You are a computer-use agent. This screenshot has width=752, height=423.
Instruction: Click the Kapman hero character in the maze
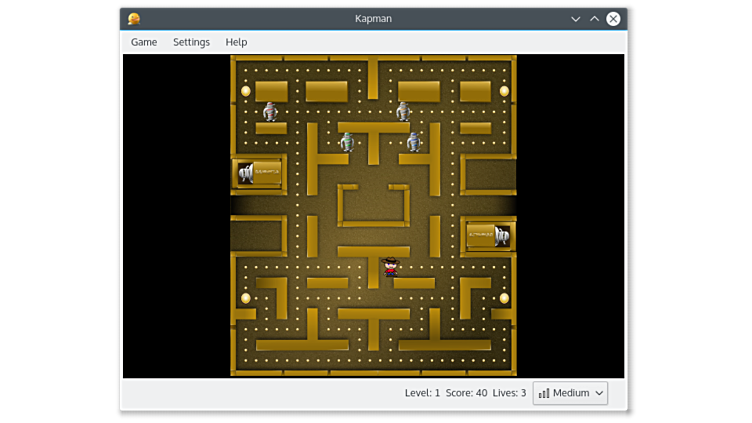click(390, 267)
